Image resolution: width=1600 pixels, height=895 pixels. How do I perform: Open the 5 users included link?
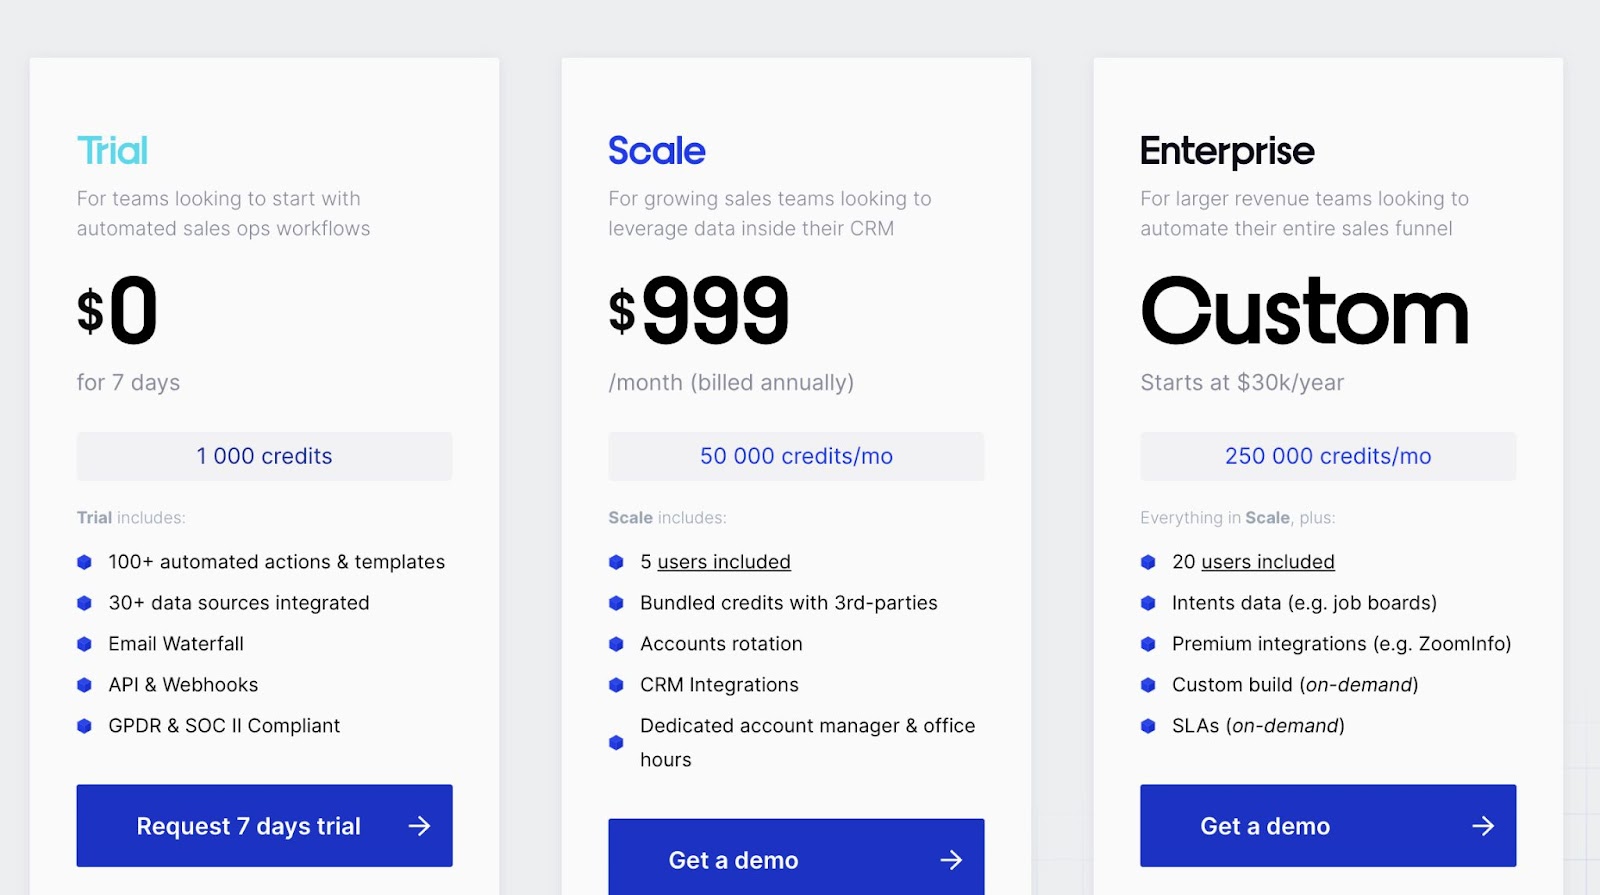[723, 562]
